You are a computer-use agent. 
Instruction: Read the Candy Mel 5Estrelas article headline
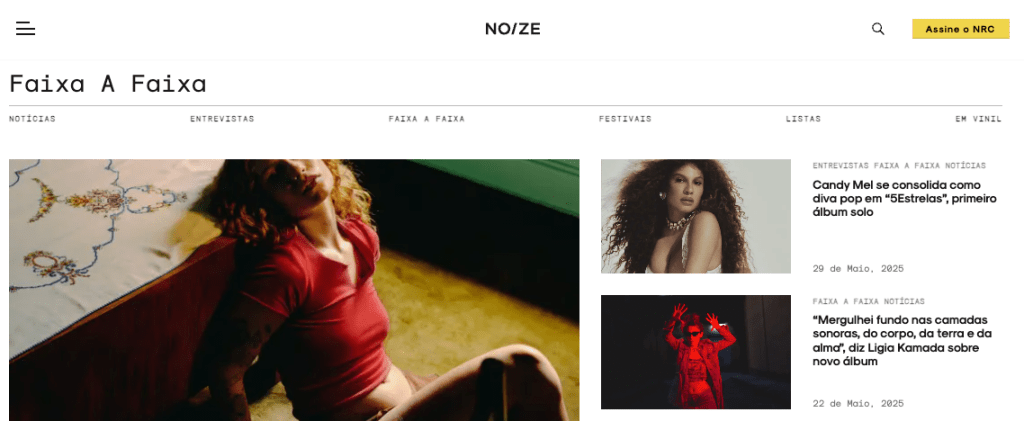(x=904, y=198)
